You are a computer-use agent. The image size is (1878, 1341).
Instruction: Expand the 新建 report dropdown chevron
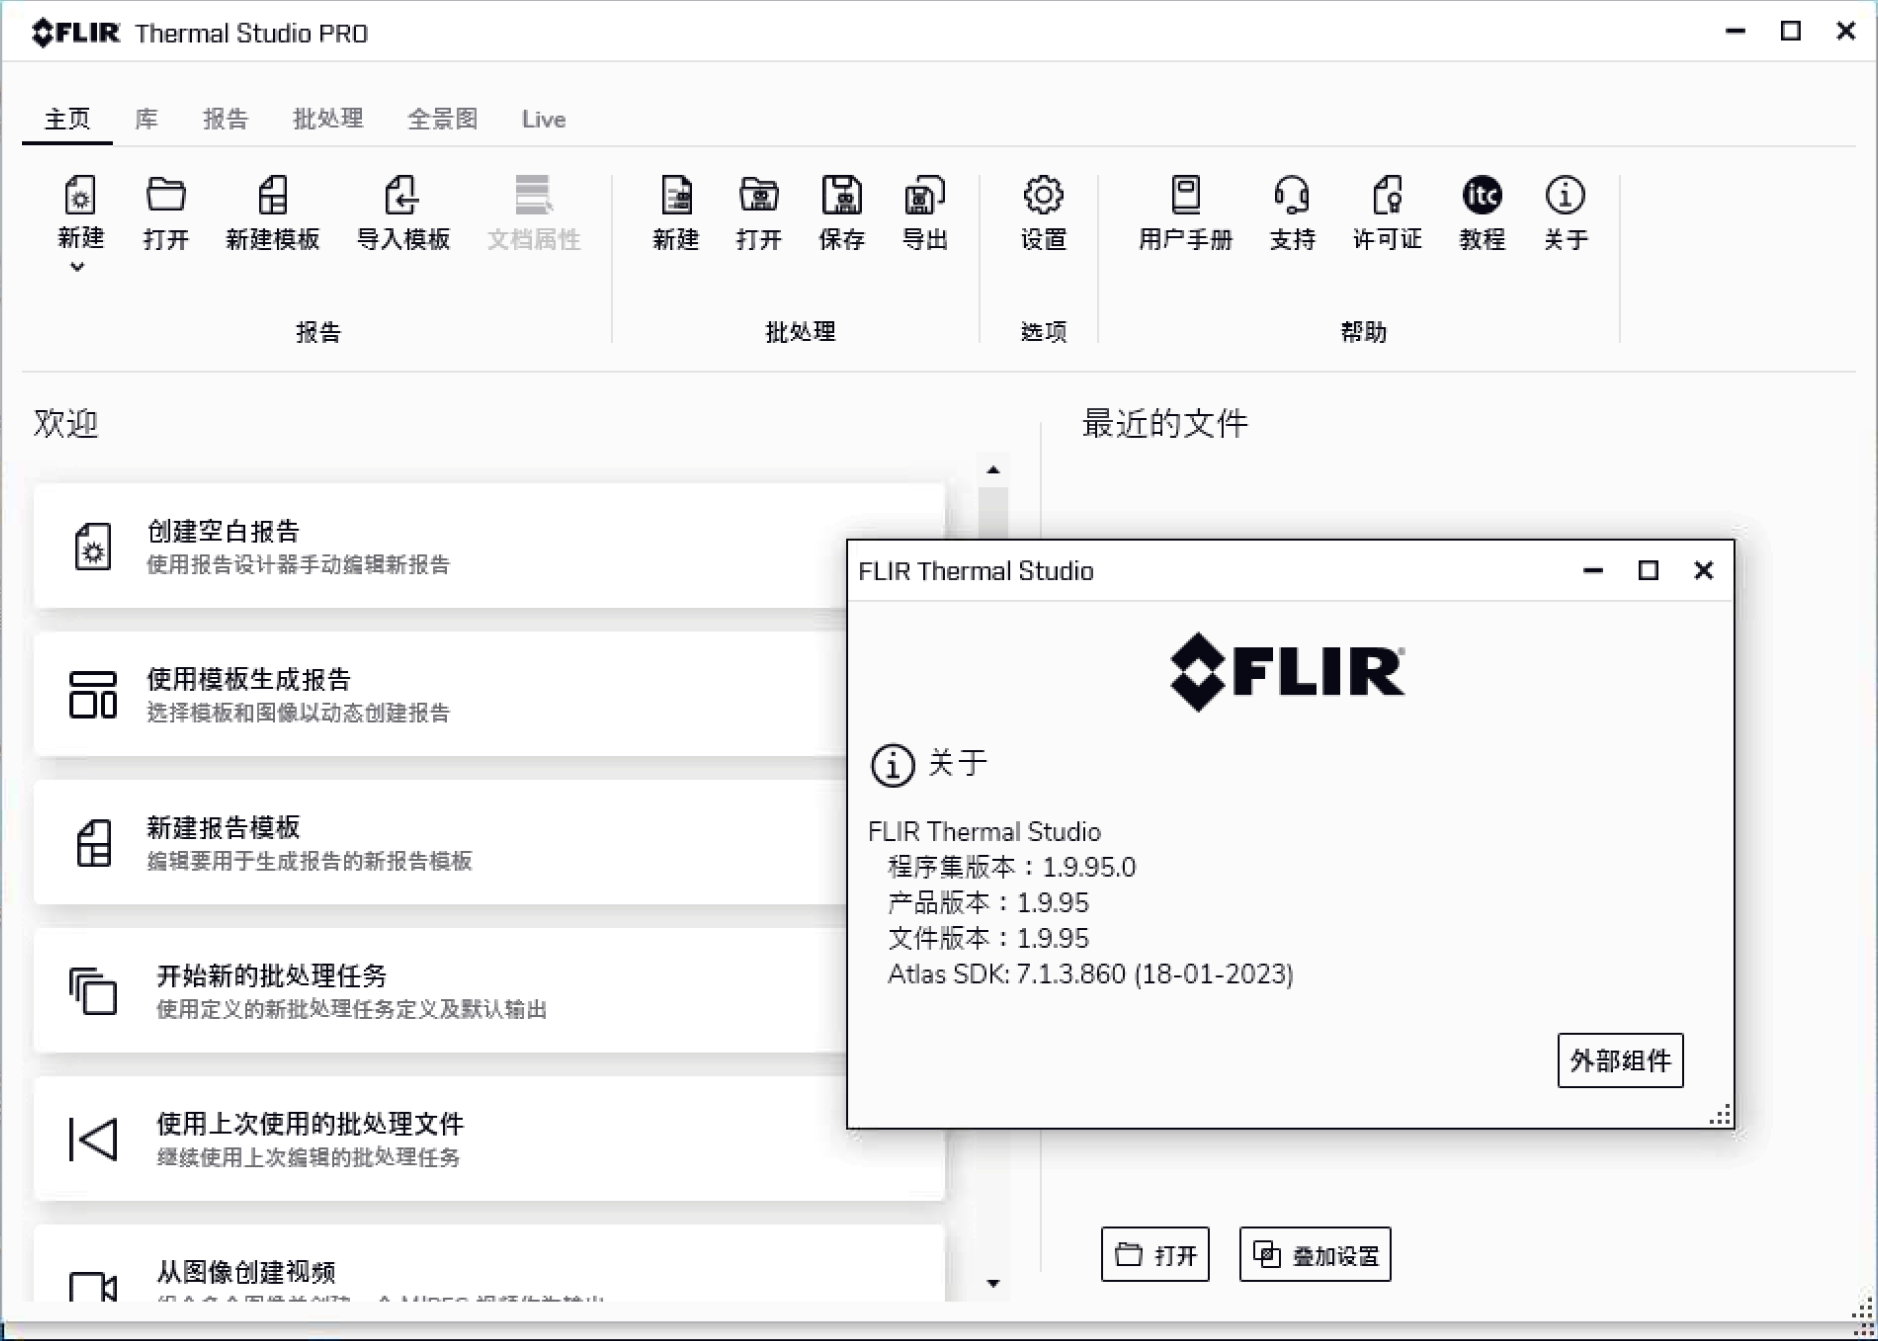[x=77, y=267]
